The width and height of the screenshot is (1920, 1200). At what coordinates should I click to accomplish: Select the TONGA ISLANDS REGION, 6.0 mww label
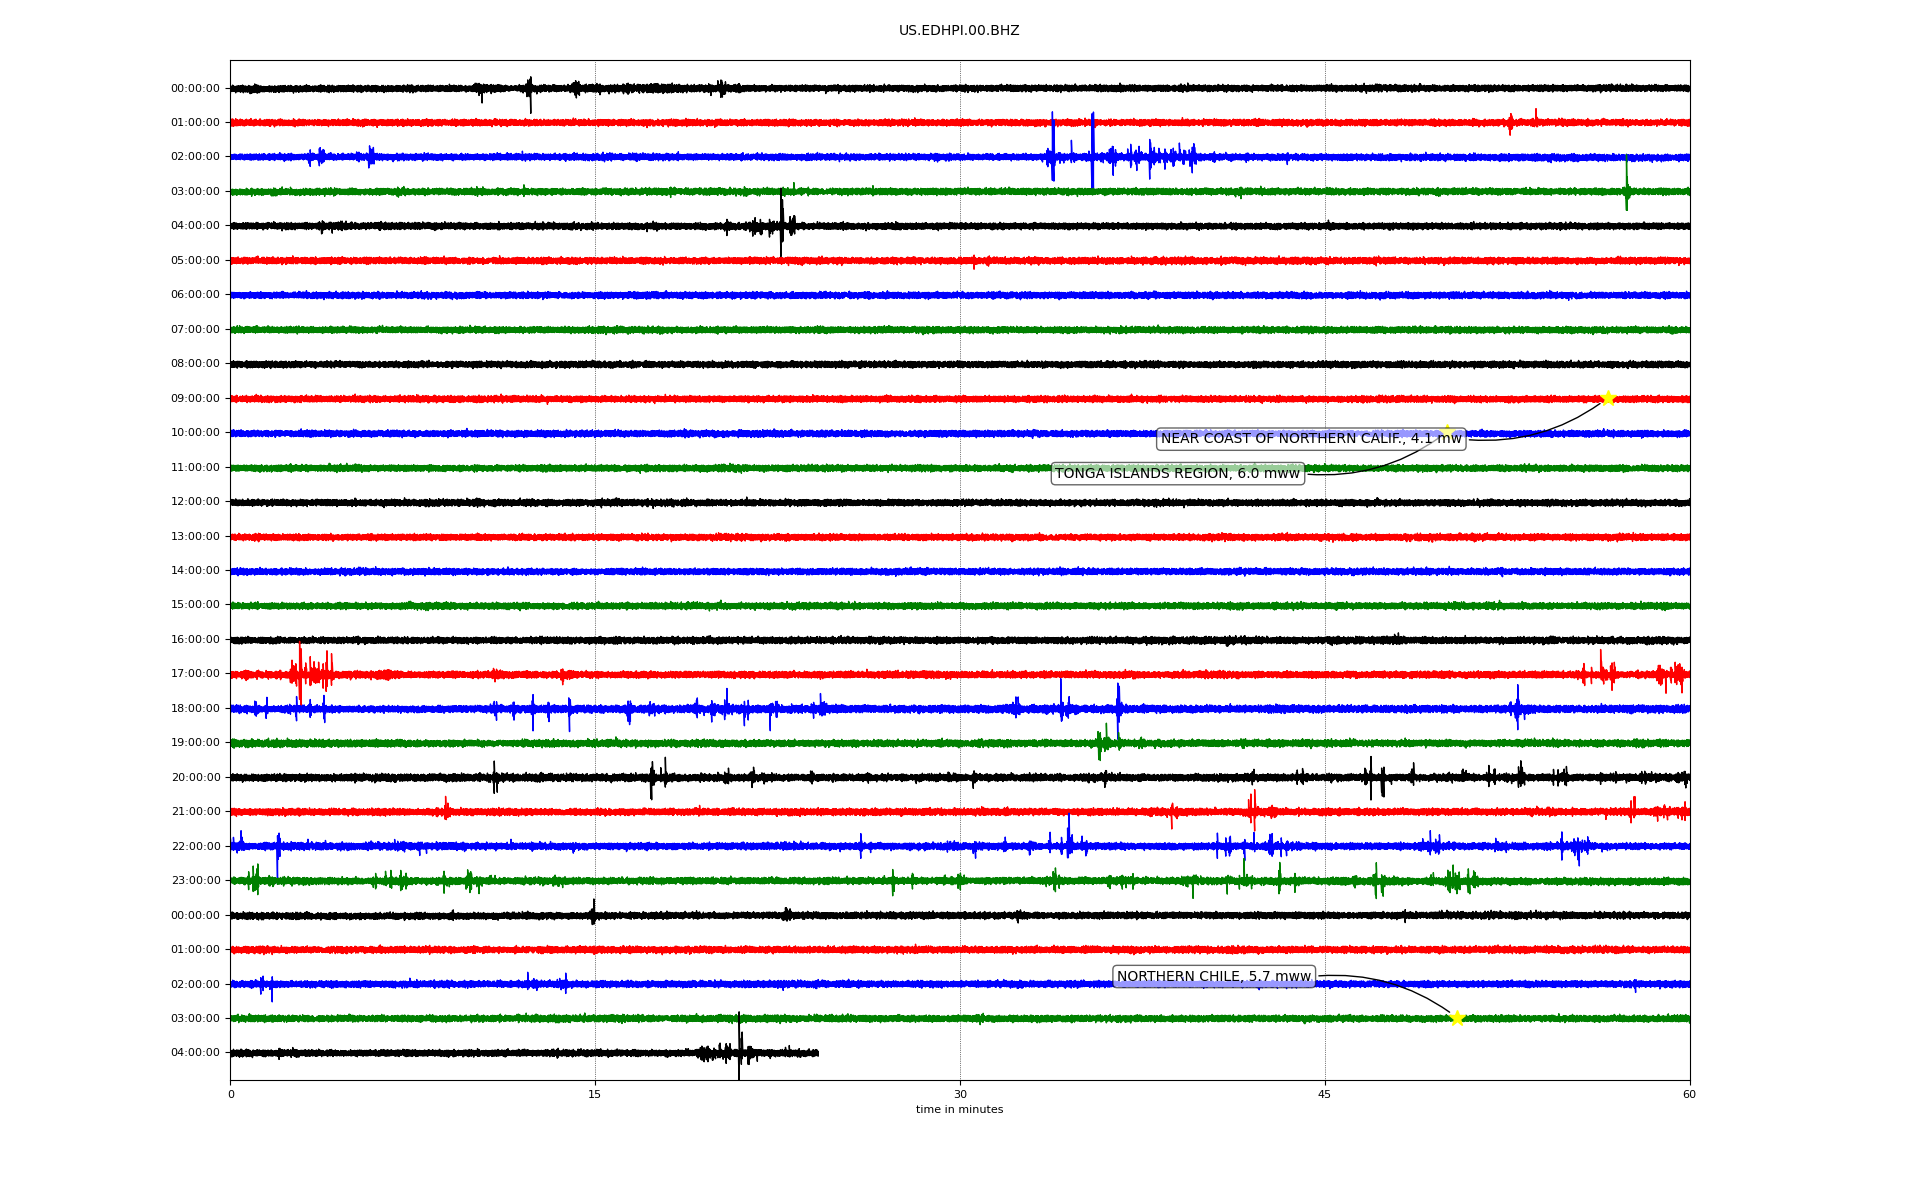1178,474
